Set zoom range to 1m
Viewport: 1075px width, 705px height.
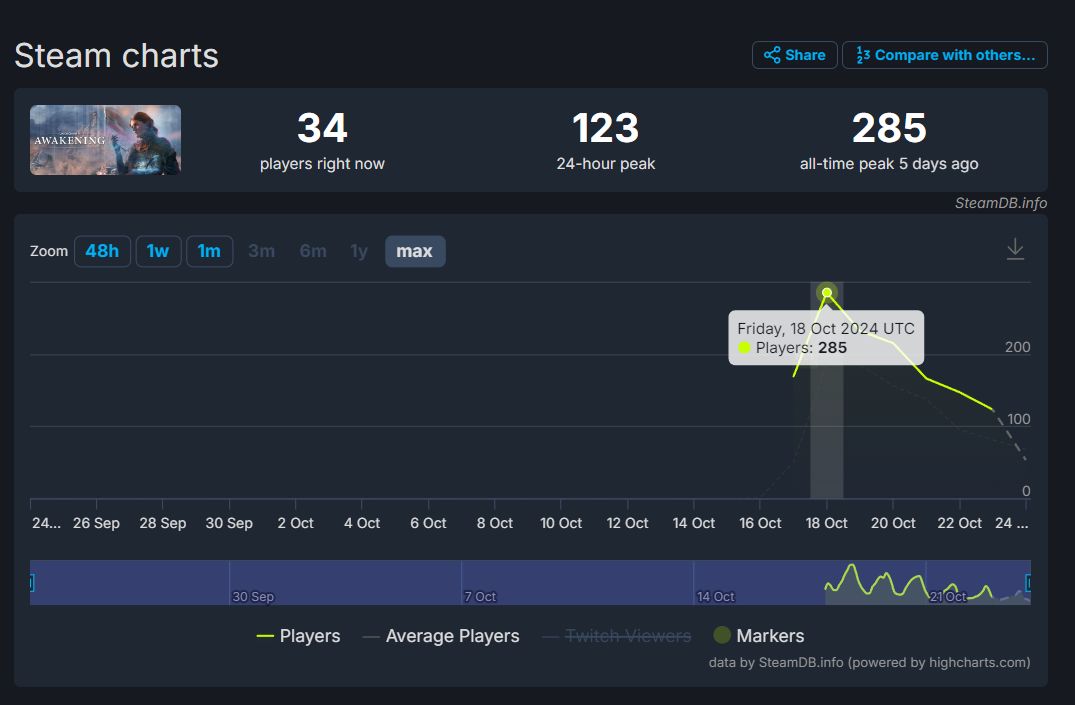click(x=210, y=251)
